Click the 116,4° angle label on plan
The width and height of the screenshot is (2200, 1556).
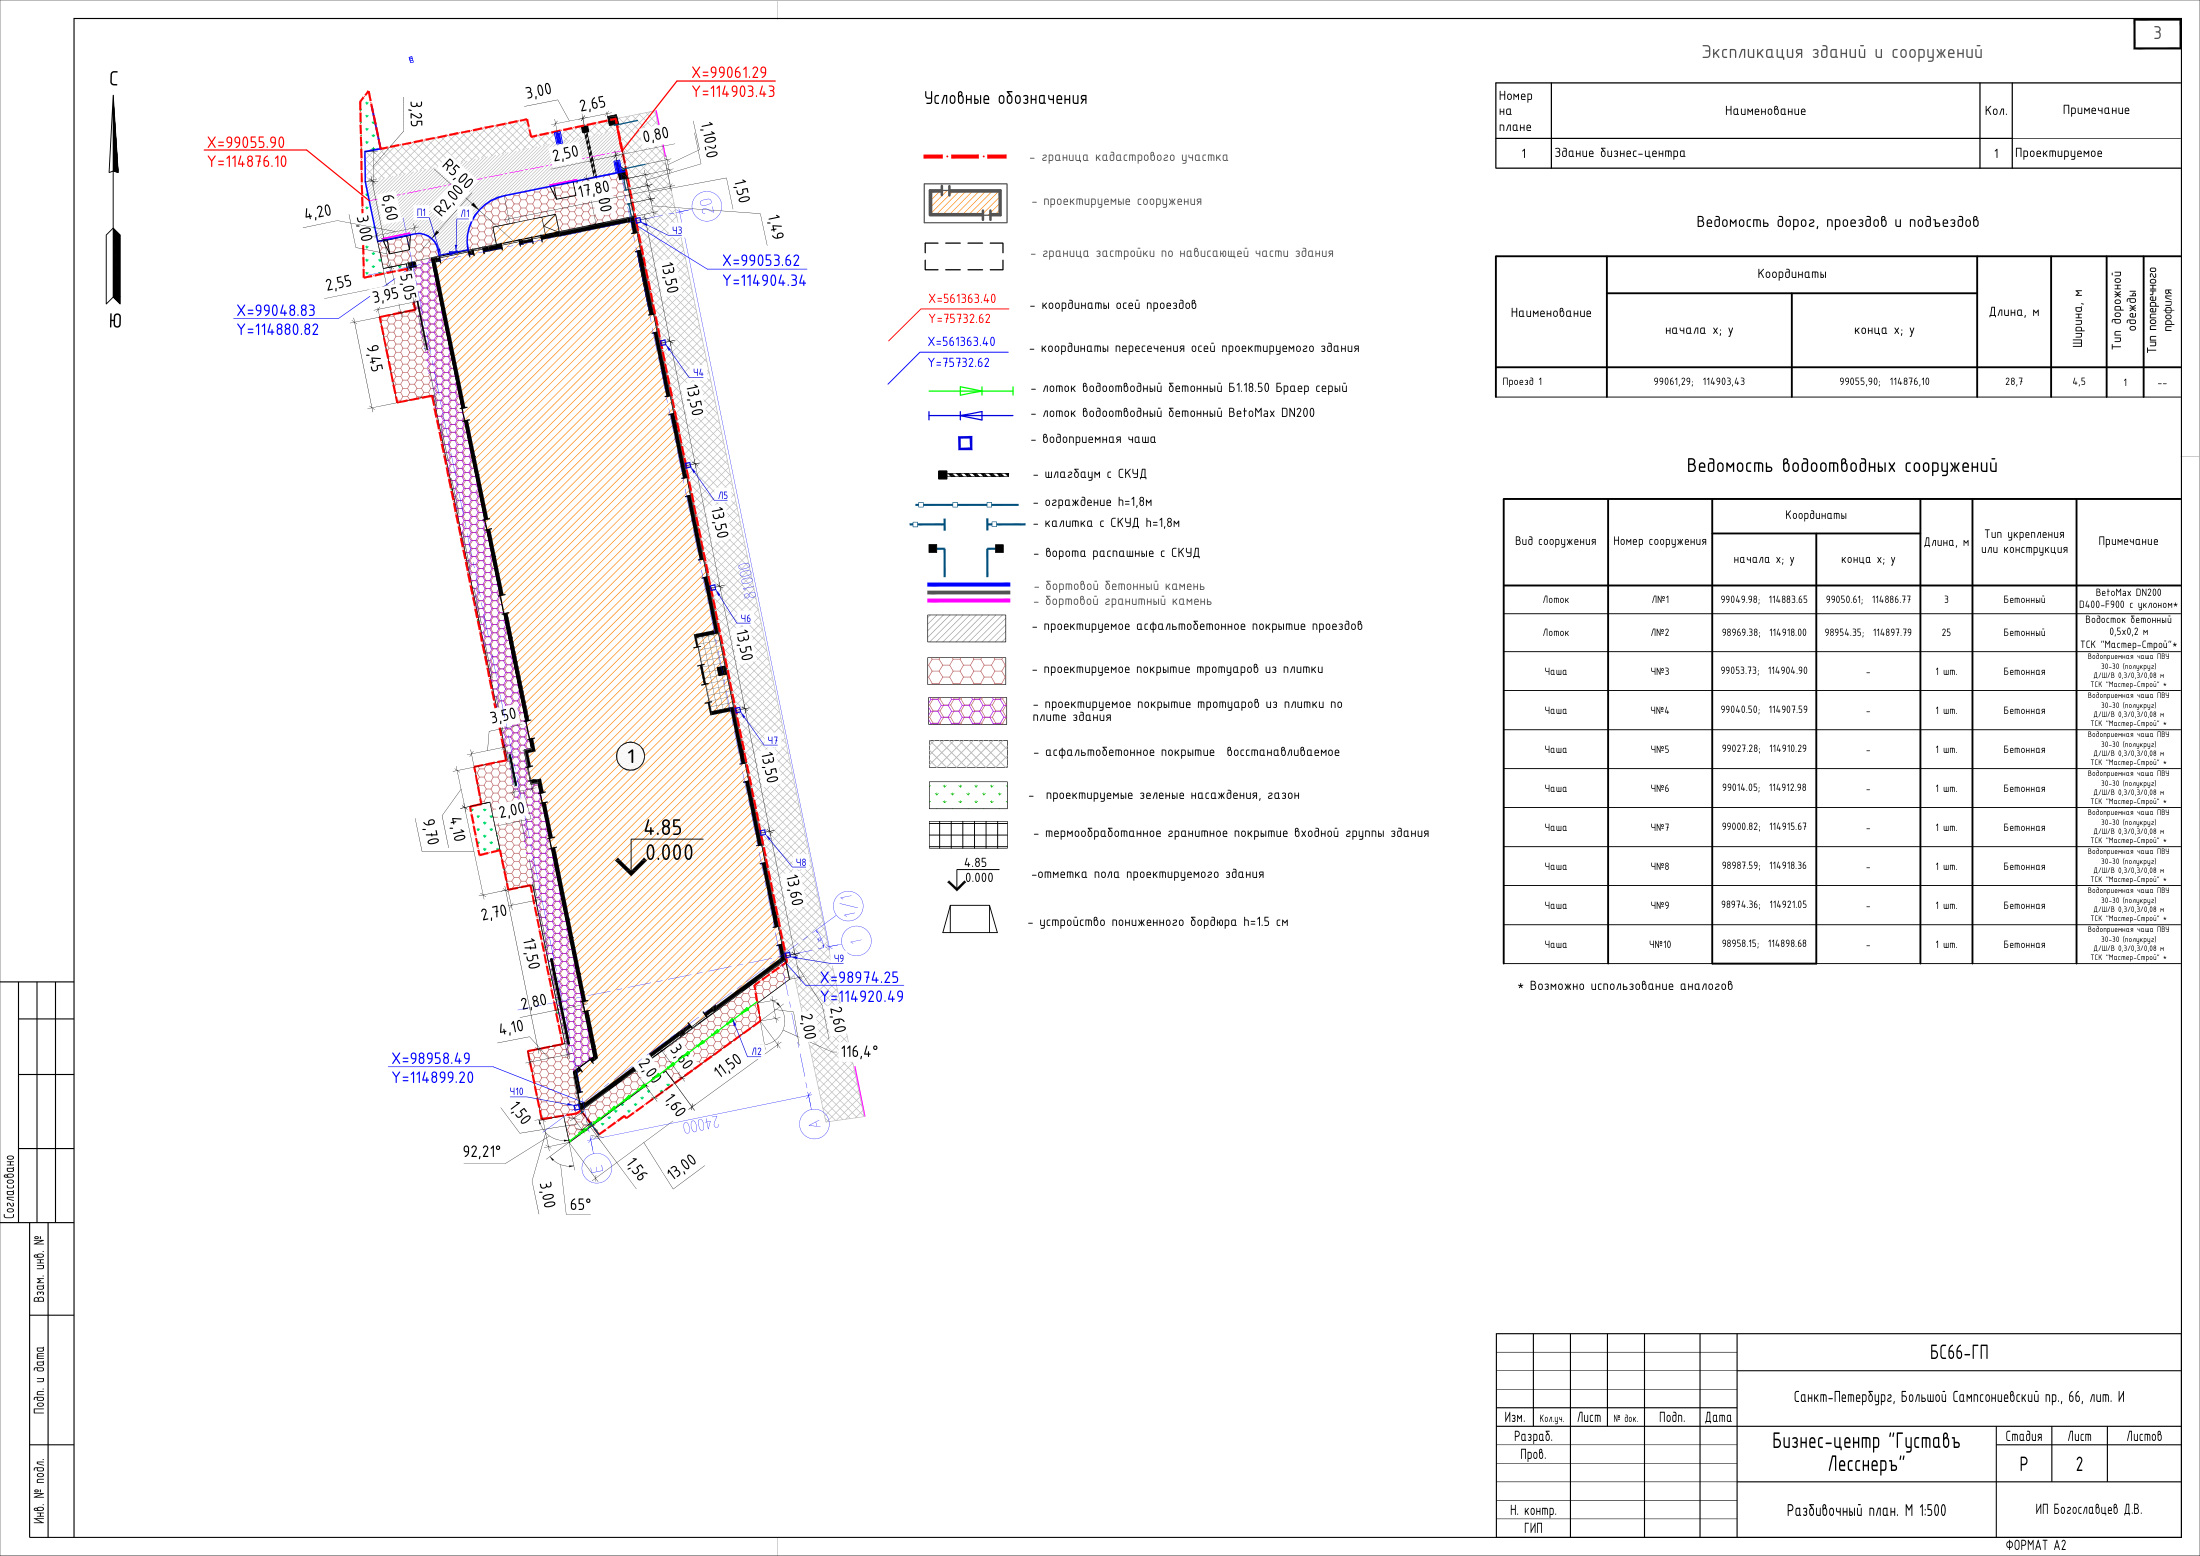859,1051
